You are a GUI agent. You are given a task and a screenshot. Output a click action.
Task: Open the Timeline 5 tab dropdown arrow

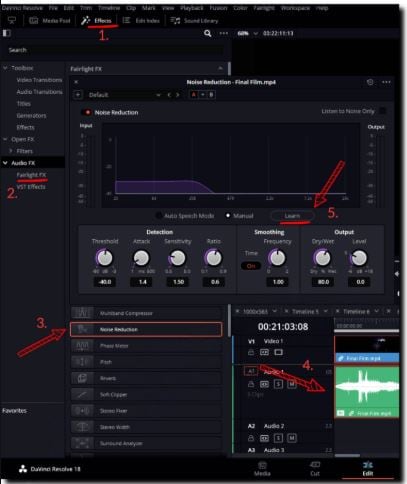click(326, 311)
